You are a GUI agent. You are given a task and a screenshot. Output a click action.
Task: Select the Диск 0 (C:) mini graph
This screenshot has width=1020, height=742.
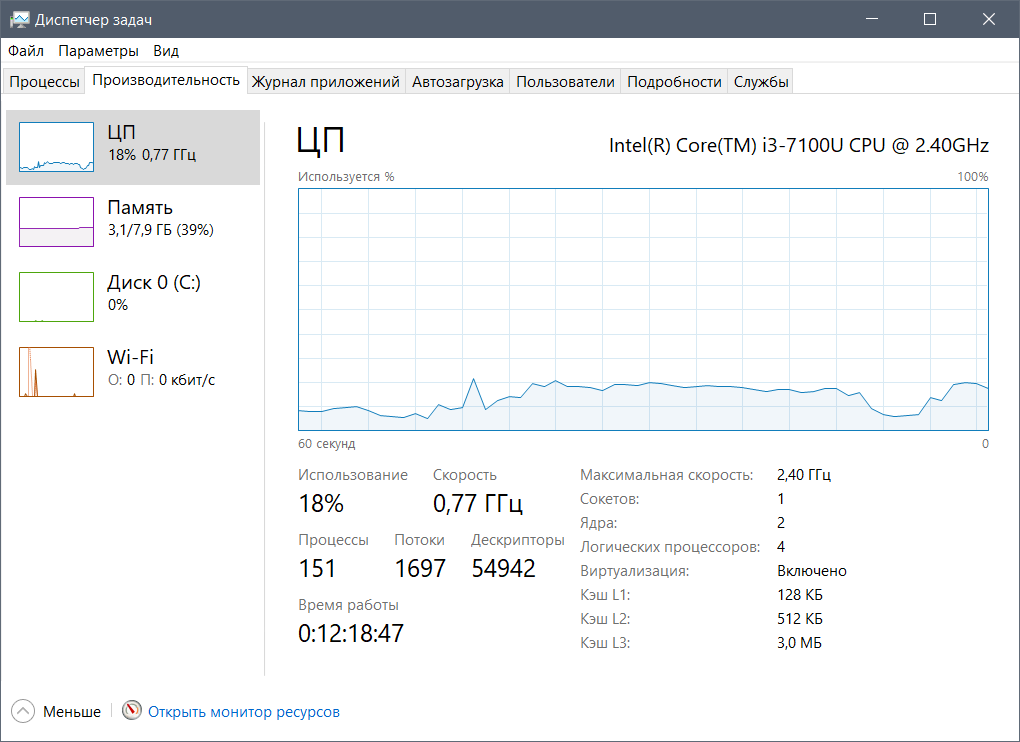click(57, 297)
